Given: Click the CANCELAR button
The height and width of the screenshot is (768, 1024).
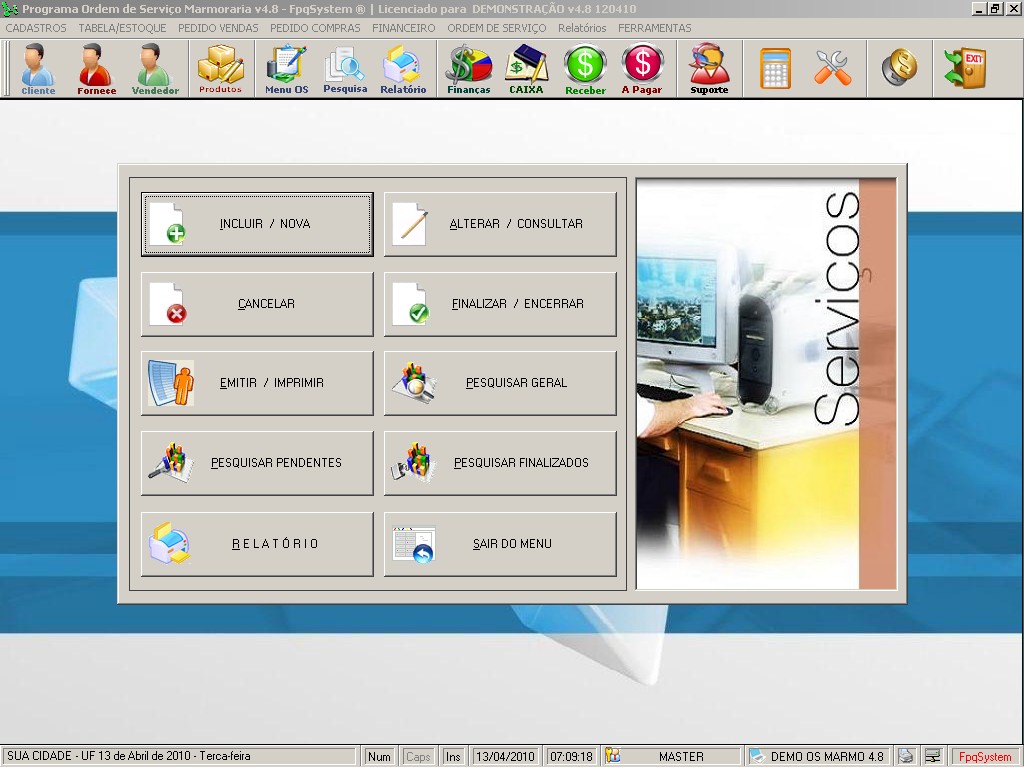Looking at the screenshot, I should [257, 304].
